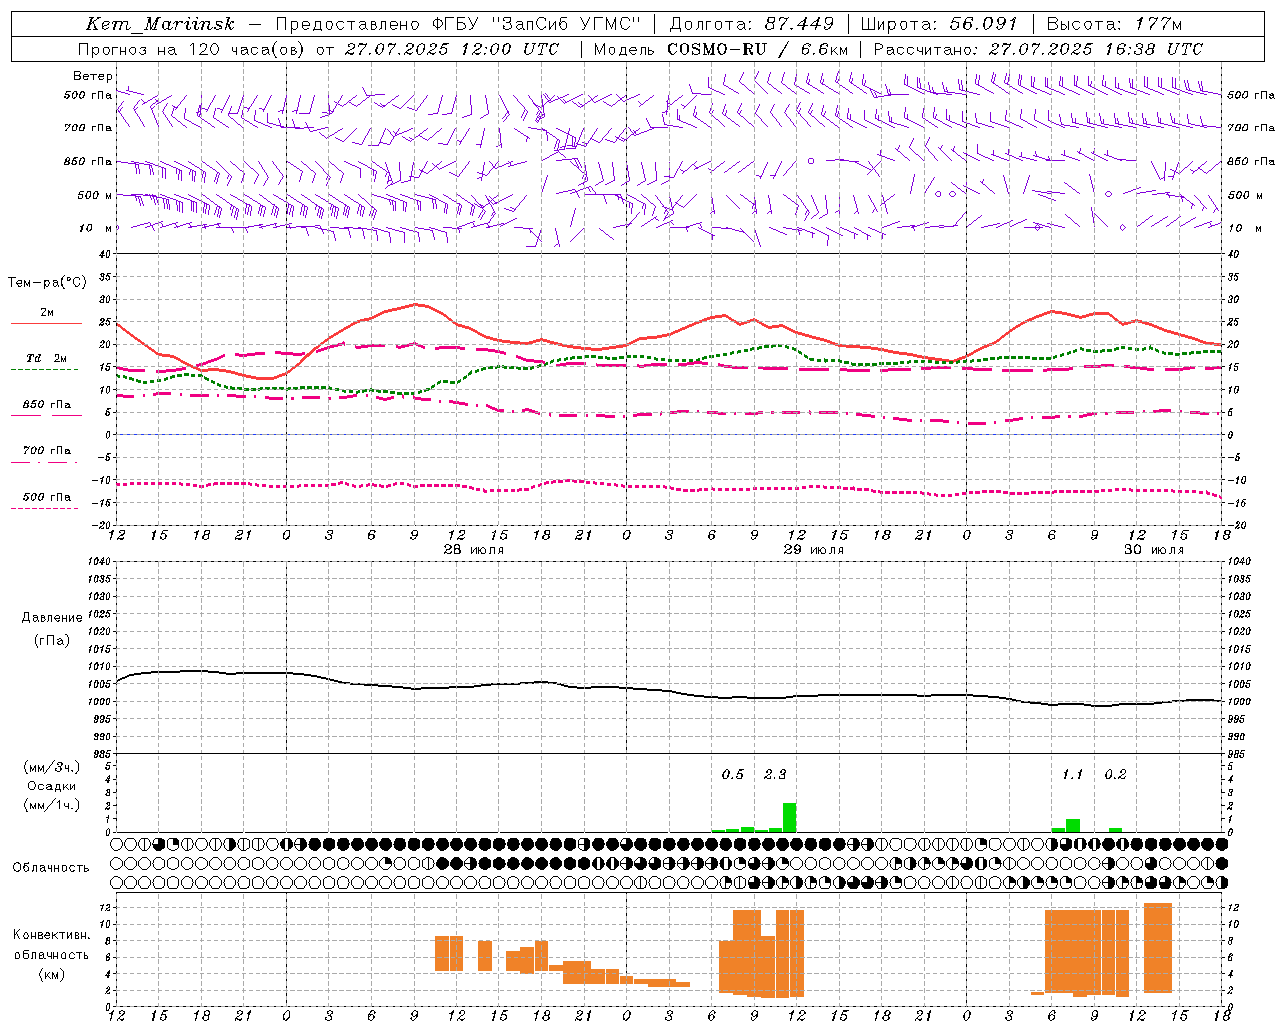The height and width of the screenshot is (1024, 1280).
Task: Click the 30 июля date label
Action: pyautogui.click(x=1153, y=550)
